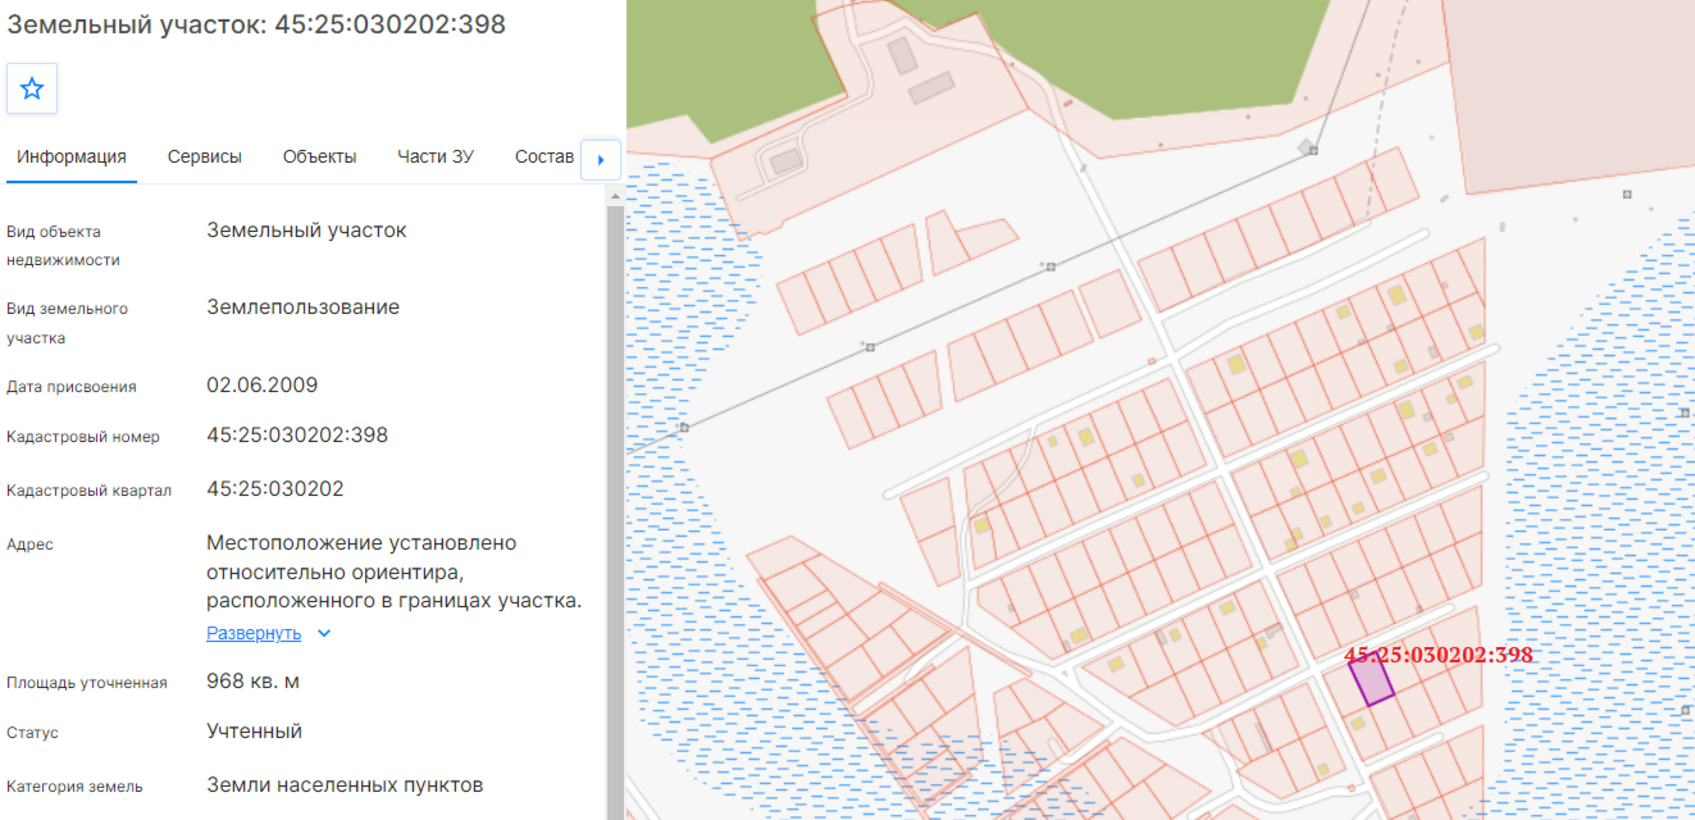Image resolution: width=1695 pixels, height=820 pixels.
Task: Select cadastral quarter value 45:25:030202
Action: (x=275, y=489)
